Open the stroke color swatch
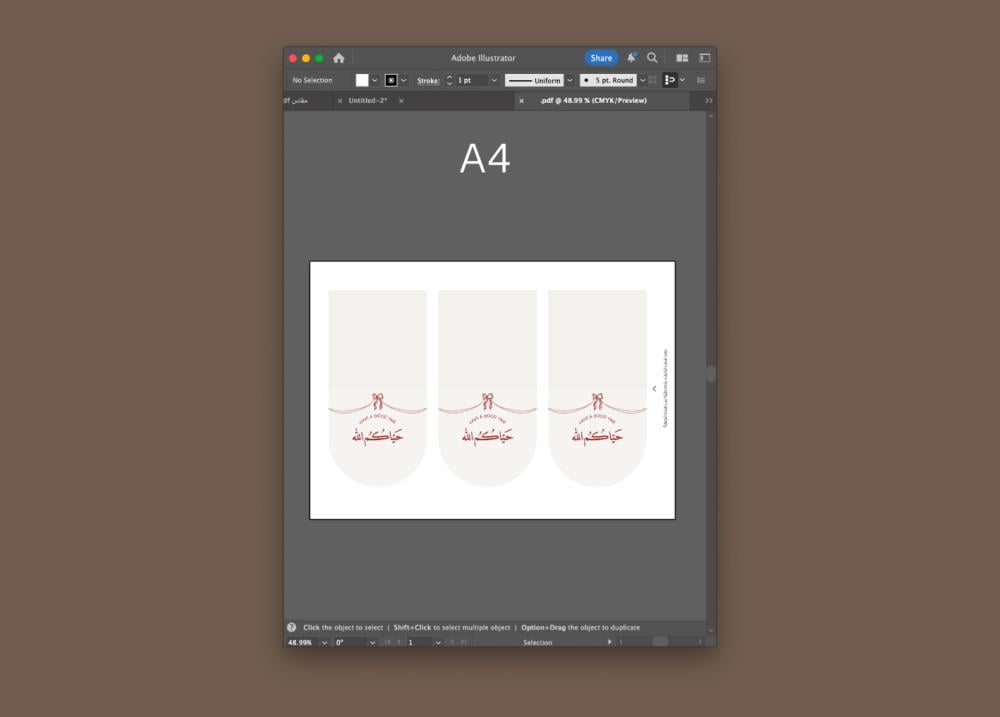1000x717 pixels. point(391,80)
